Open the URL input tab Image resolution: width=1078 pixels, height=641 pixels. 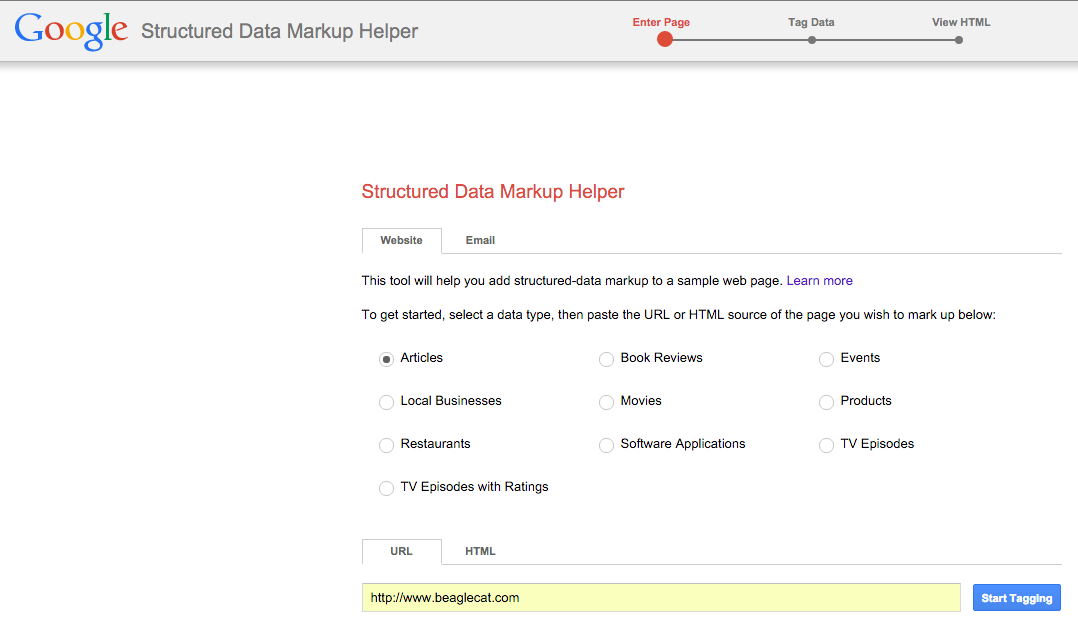[402, 552]
